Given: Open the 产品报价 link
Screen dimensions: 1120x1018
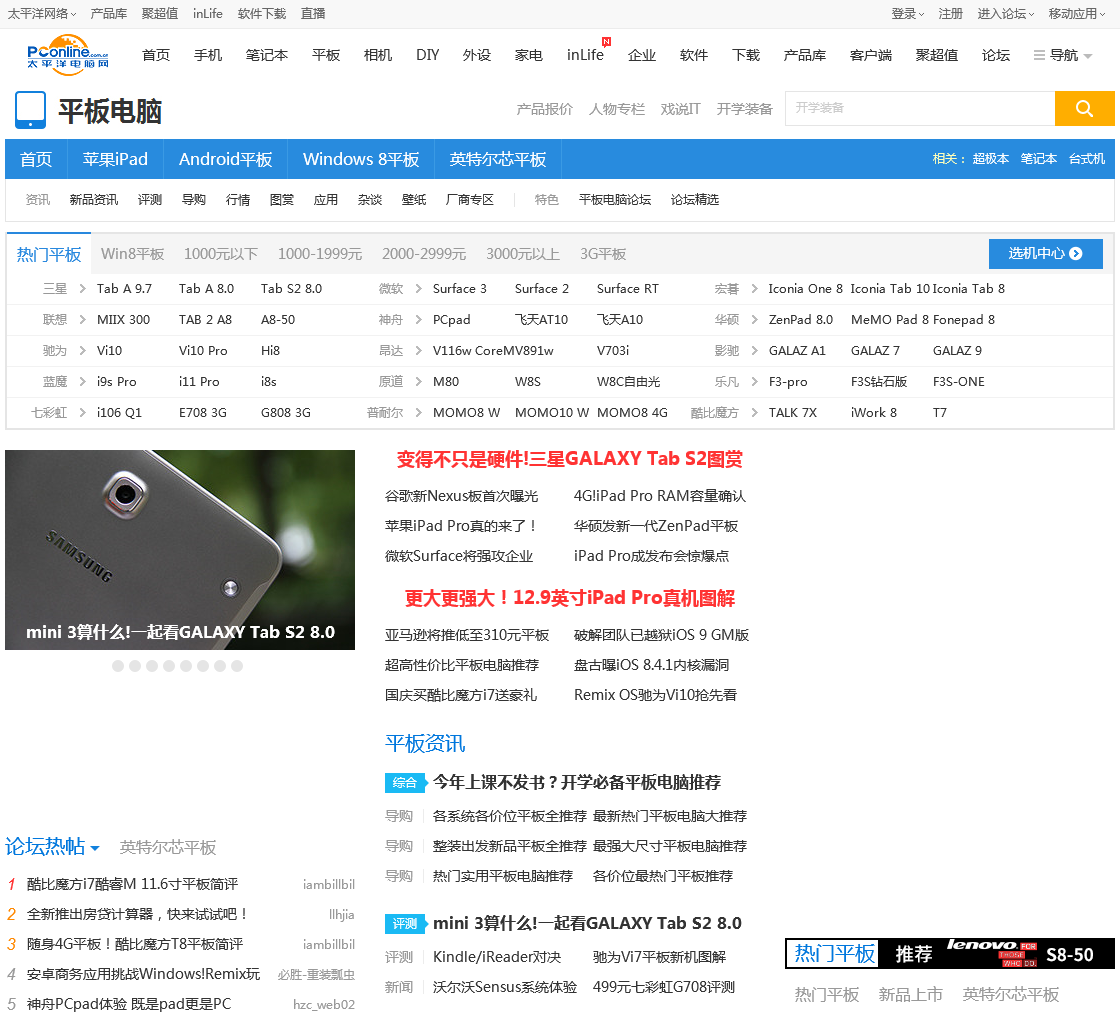Looking at the screenshot, I should tap(544, 109).
